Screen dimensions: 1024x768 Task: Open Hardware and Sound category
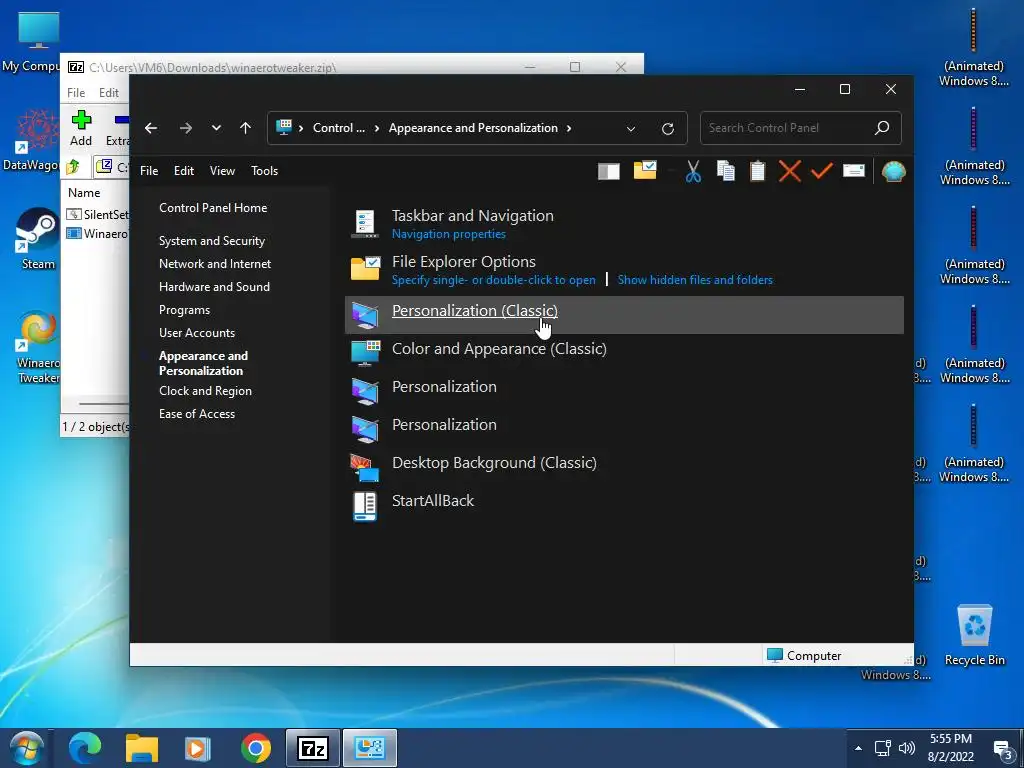[214, 287]
